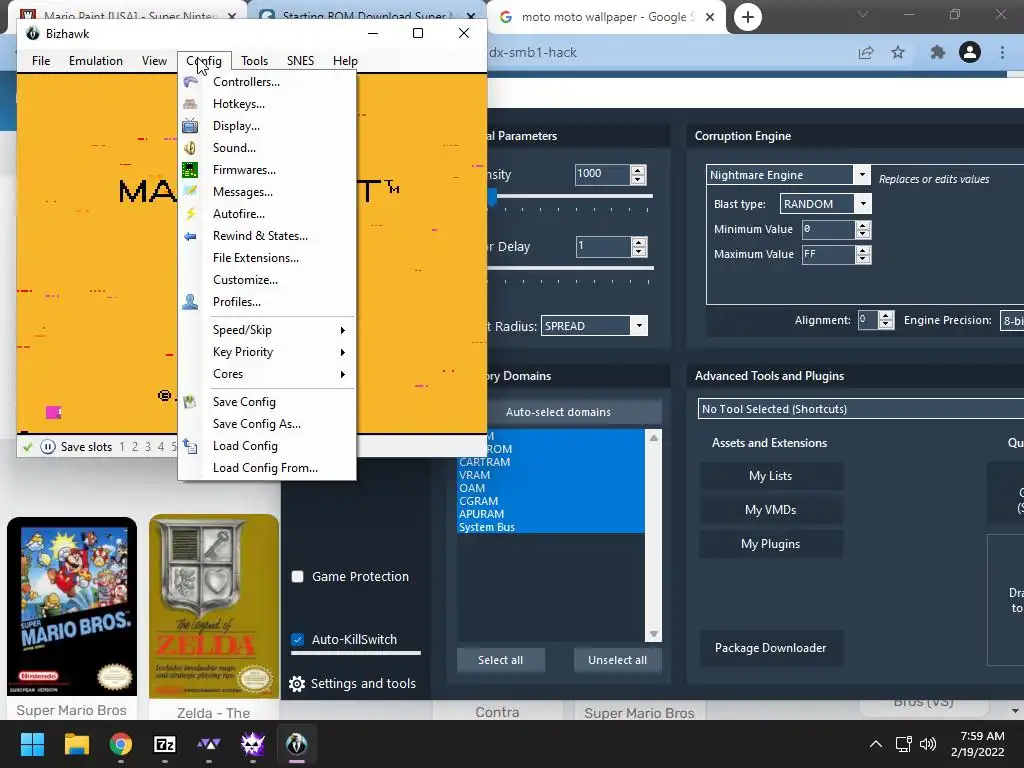Screen dimensions: 1024x768
Task: Increment the Error Delay value stepper
Action: tap(639, 242)
